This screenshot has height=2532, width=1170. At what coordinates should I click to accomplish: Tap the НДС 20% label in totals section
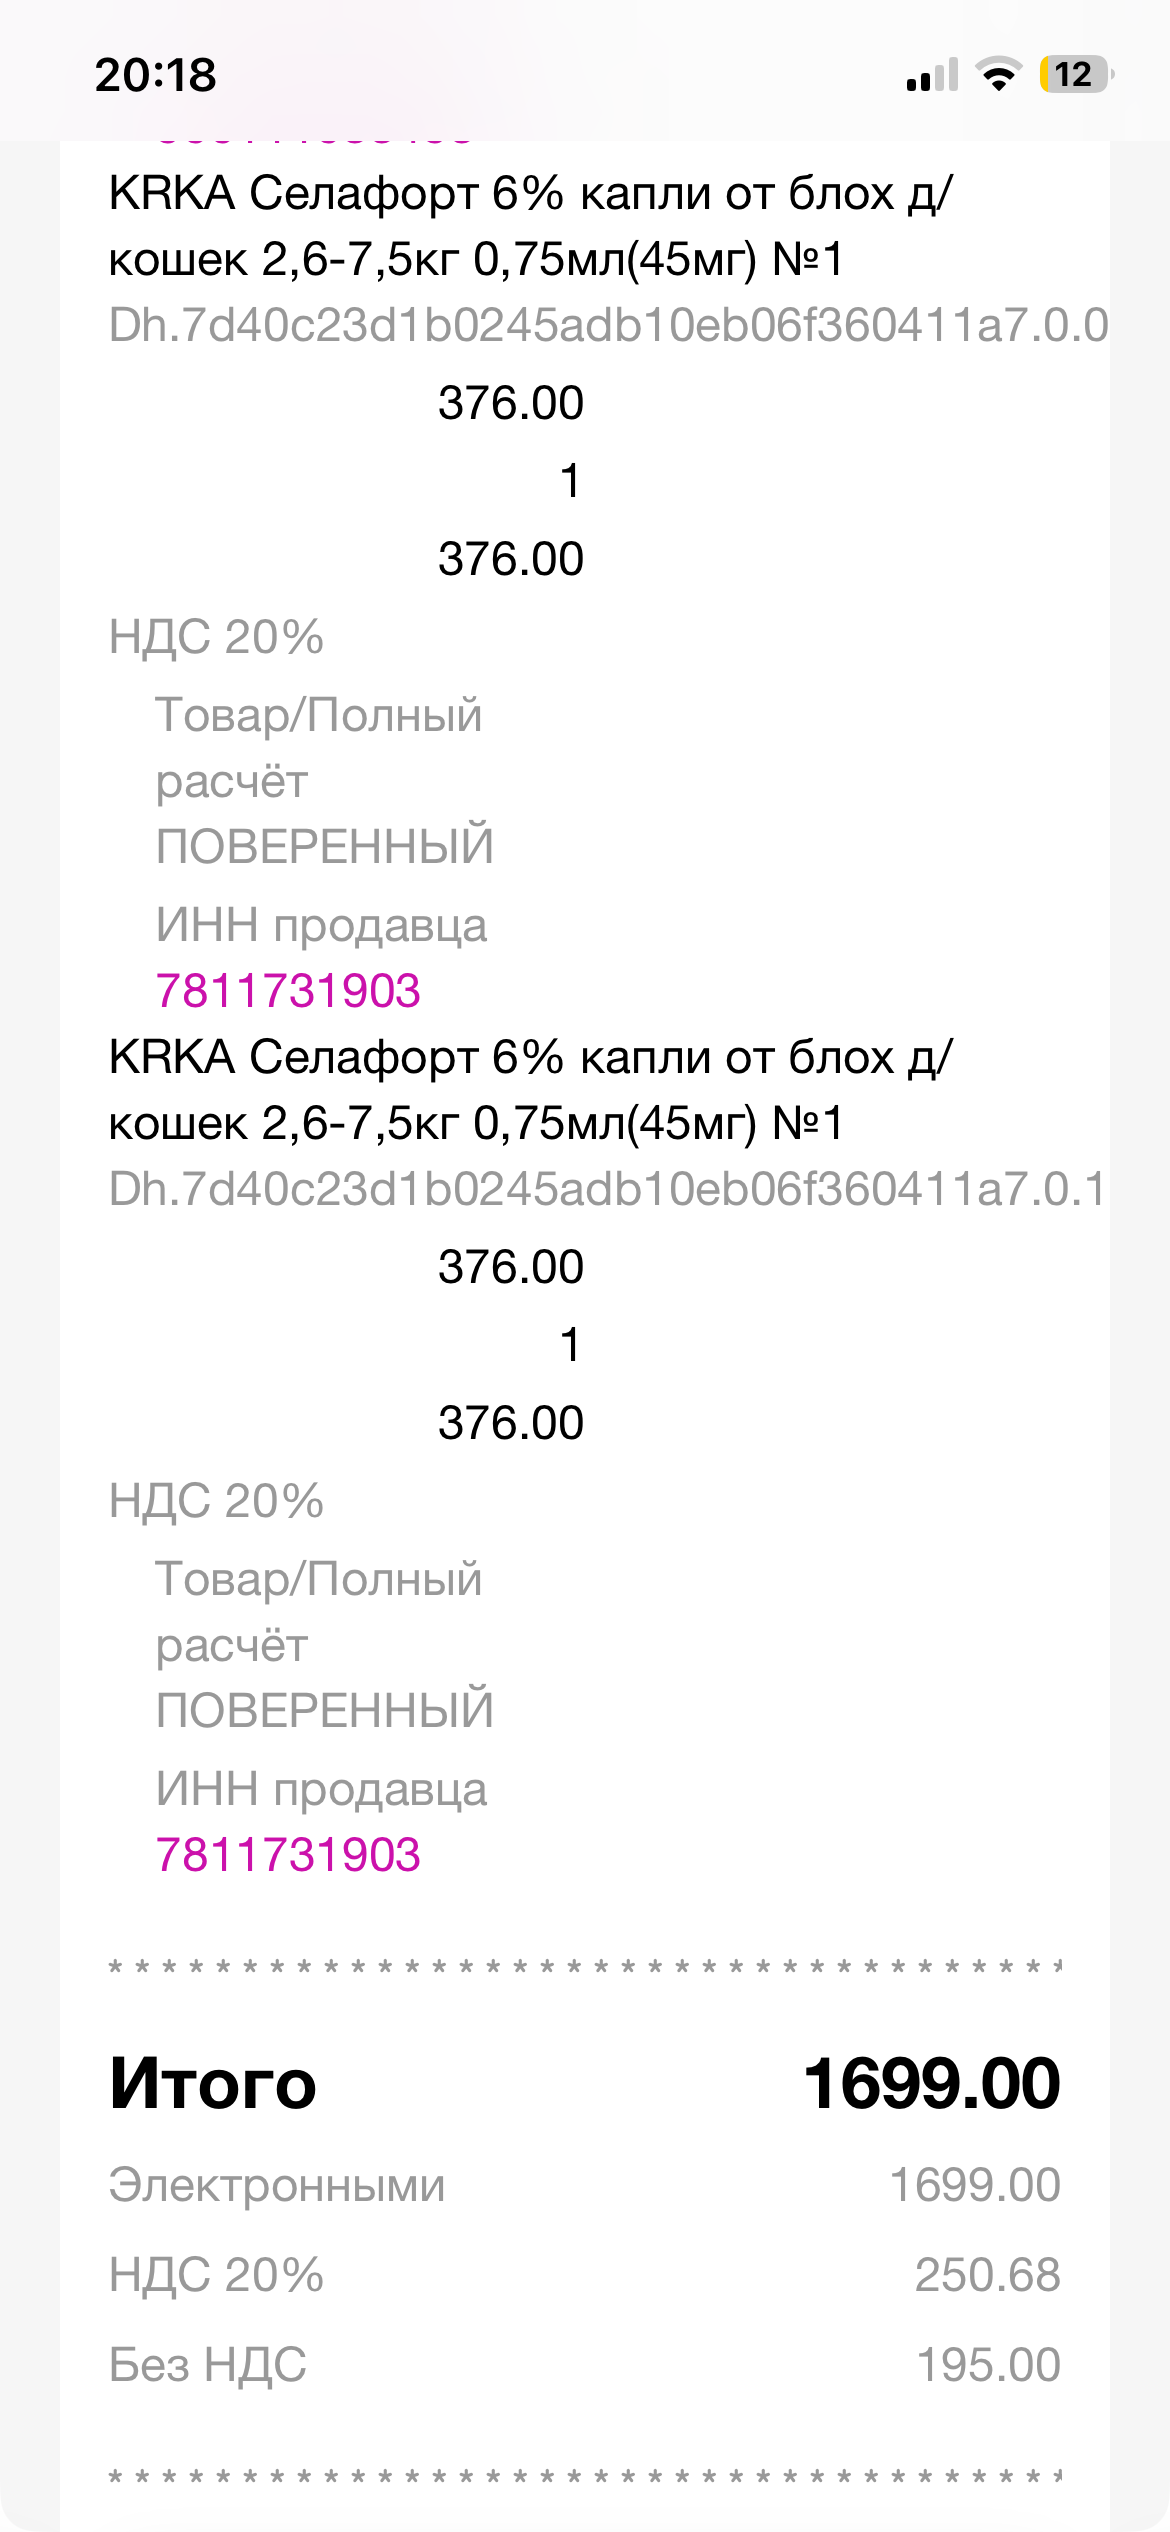coord(216,2275)
